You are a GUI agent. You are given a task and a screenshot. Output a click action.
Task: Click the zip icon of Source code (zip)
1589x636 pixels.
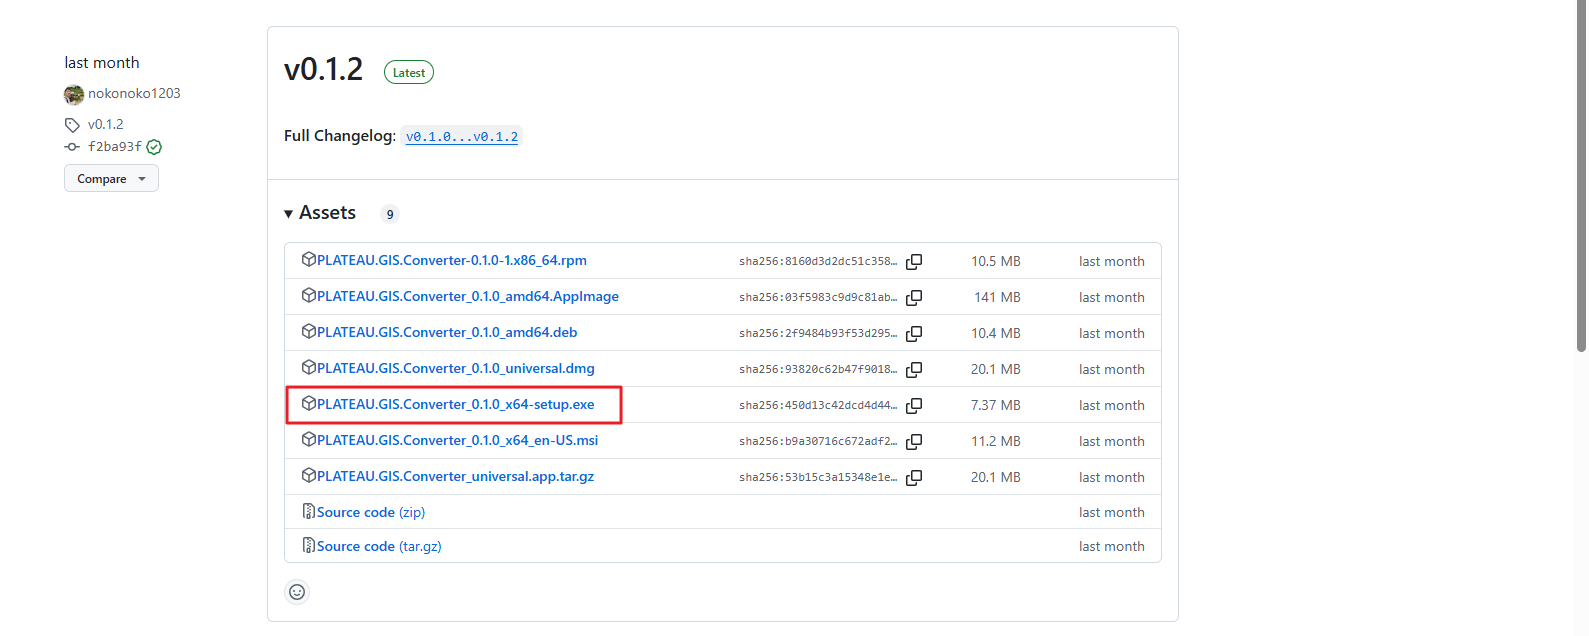pos(309,512)
